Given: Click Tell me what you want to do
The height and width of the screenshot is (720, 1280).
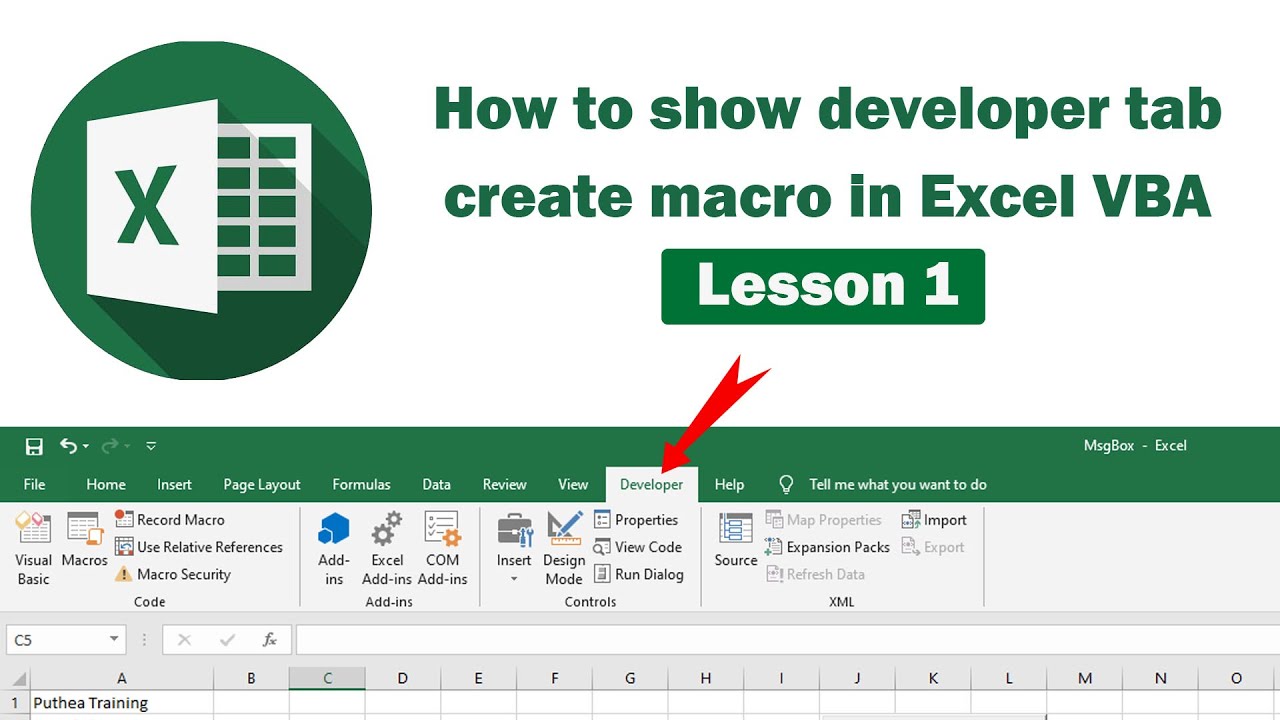Looking at the screenshot, I should pyautogui.click(x=898, y=484).
